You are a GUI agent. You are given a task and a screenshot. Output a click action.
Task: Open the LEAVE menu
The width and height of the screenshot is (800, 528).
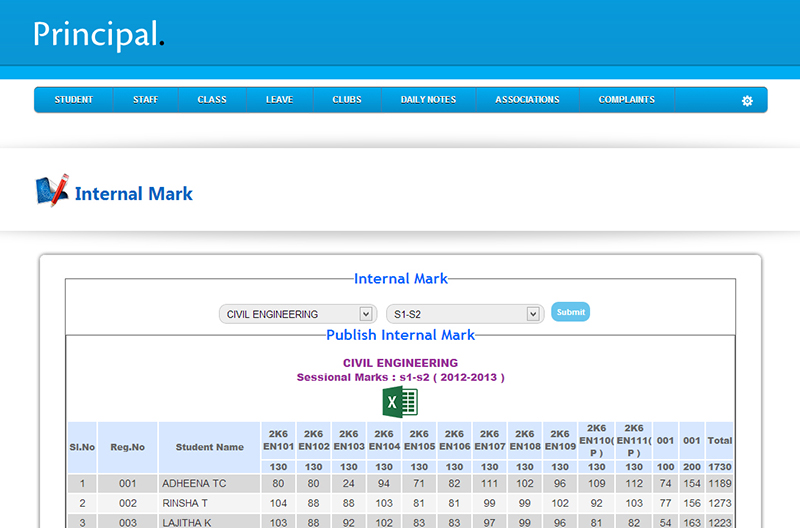(279, 100)
